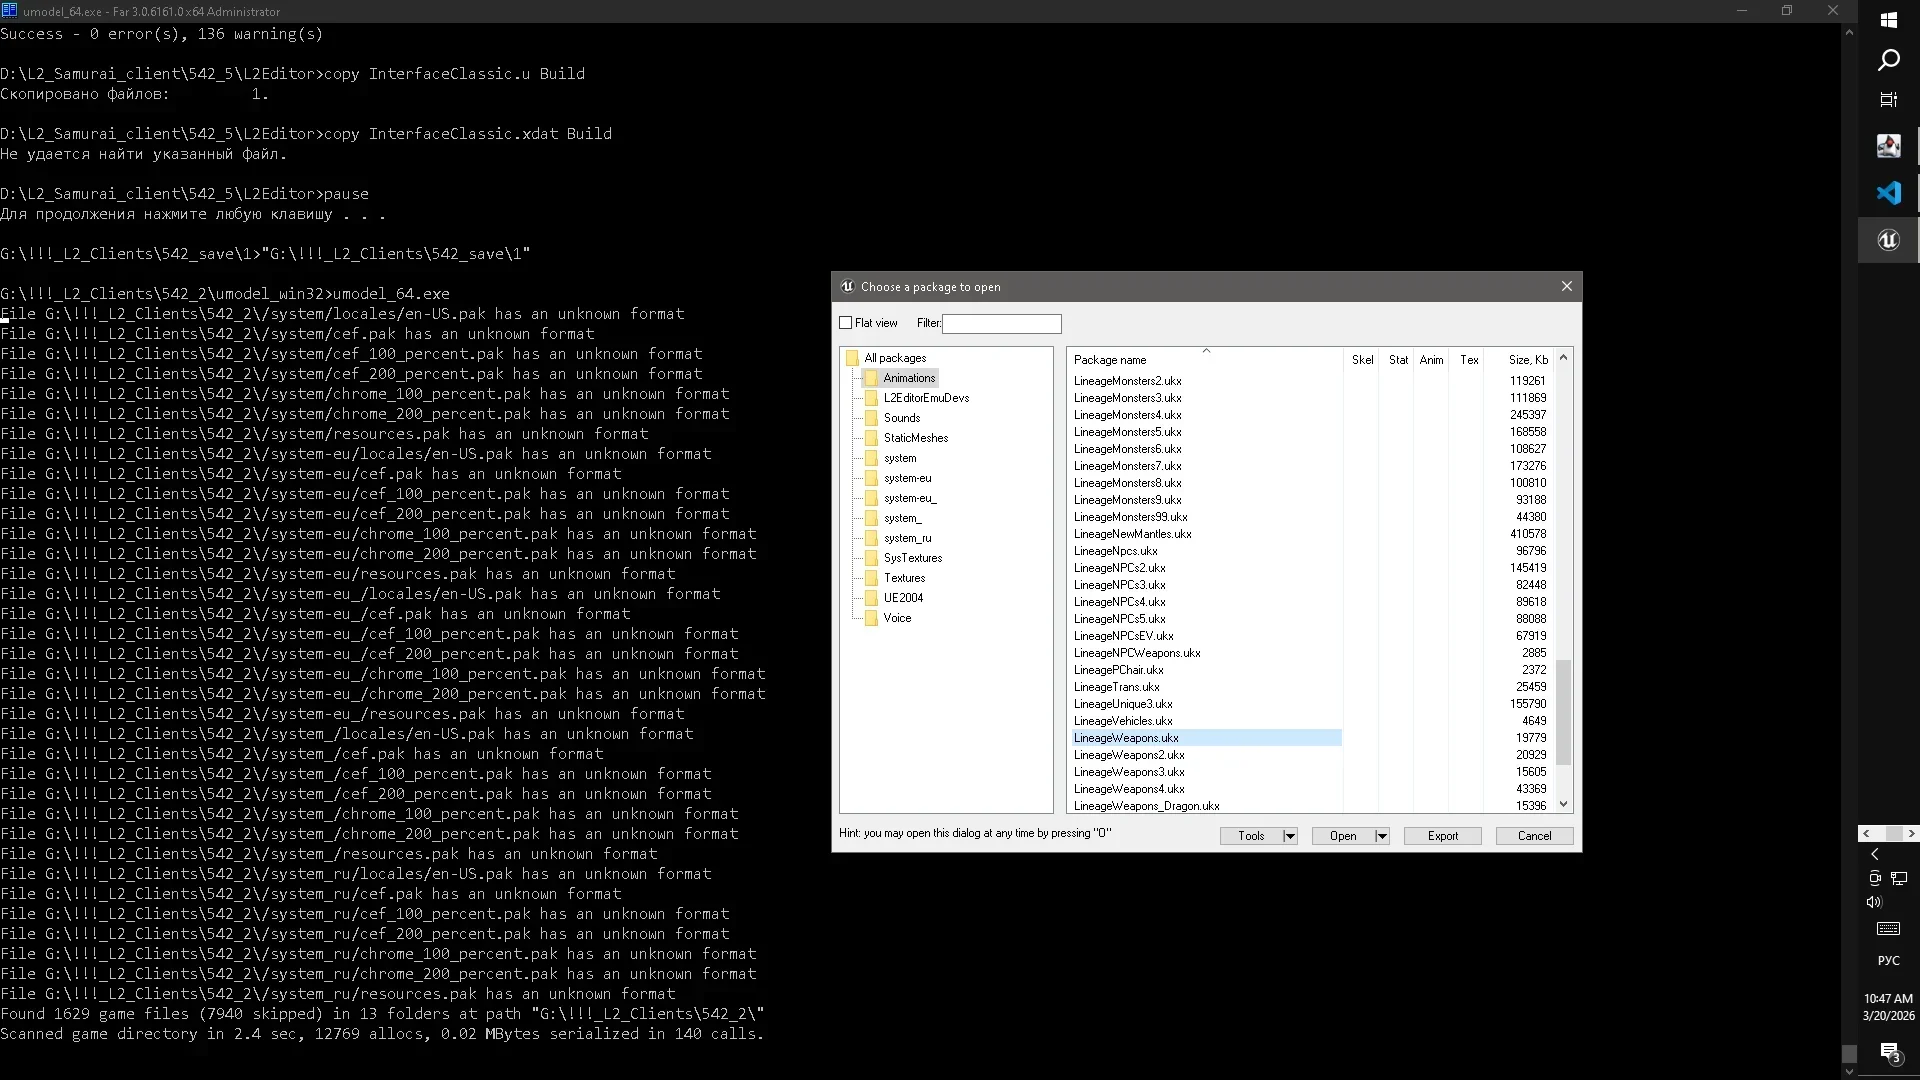This screenshot has height=1080, width=1920.
Task: Click the Tools button
Action: coord(1251,836)
